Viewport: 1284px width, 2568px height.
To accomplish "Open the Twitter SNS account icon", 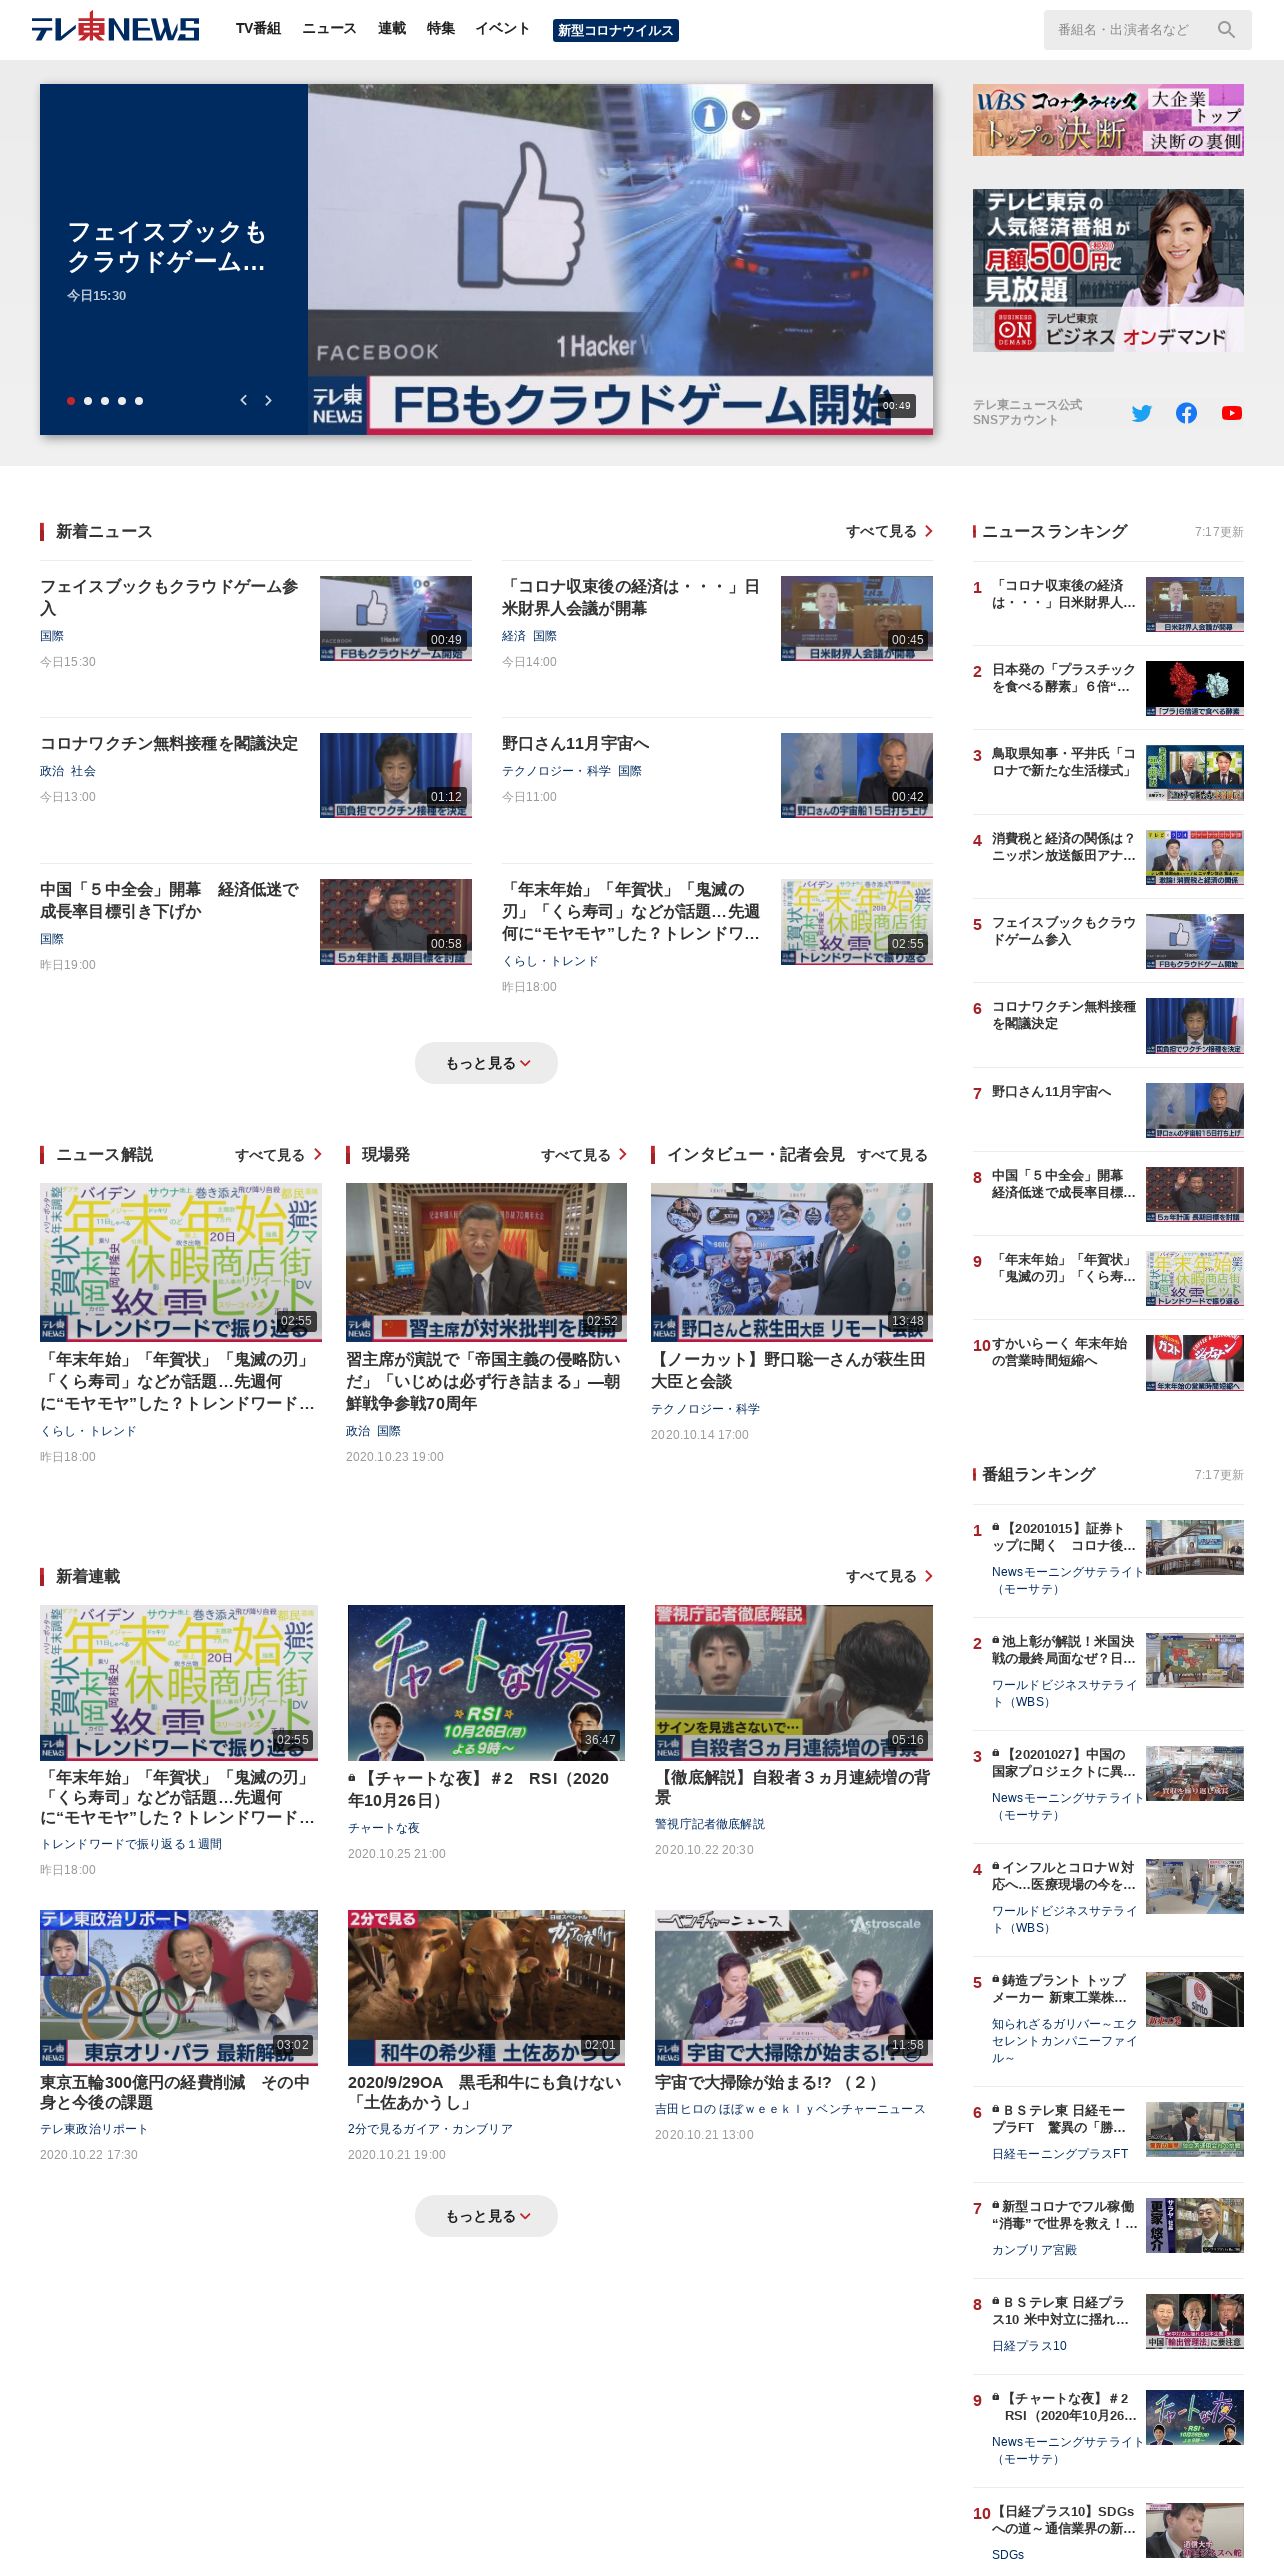I will (x=1141, y=413).
